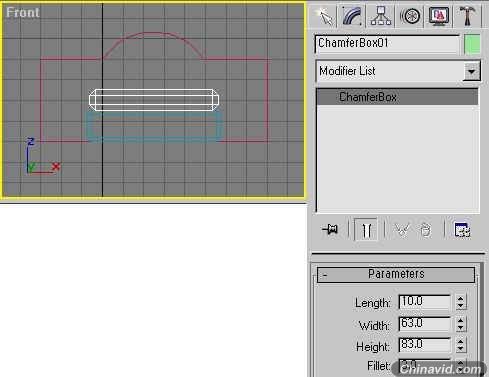Open the Hierarchy panel tab
The height and width of the screenshot is (377, 489).
381,16
